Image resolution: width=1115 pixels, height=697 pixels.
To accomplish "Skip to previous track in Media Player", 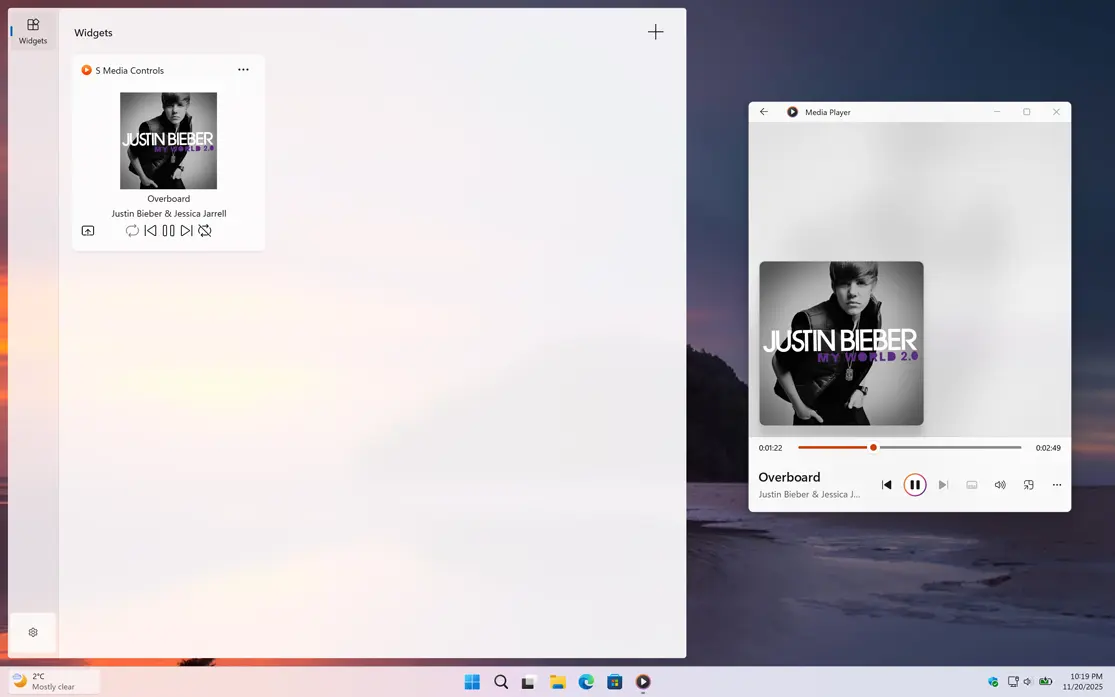I will (886, 485).
